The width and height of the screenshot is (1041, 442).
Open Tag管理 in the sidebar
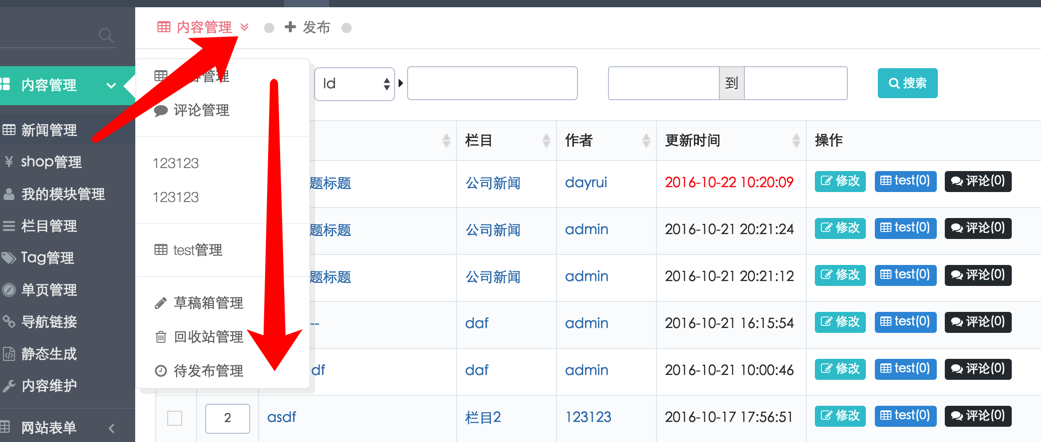coord(47,258)
